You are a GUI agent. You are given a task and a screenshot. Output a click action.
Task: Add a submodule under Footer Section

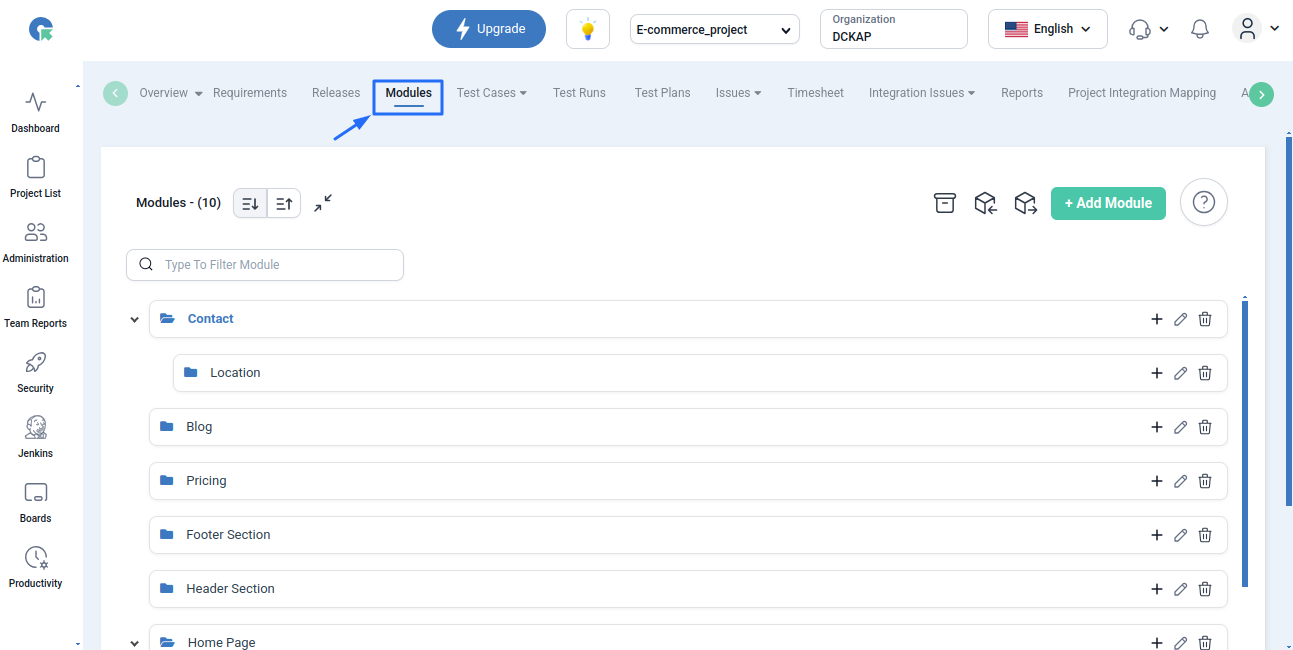pyautogui.click(x=1157, y=535)
